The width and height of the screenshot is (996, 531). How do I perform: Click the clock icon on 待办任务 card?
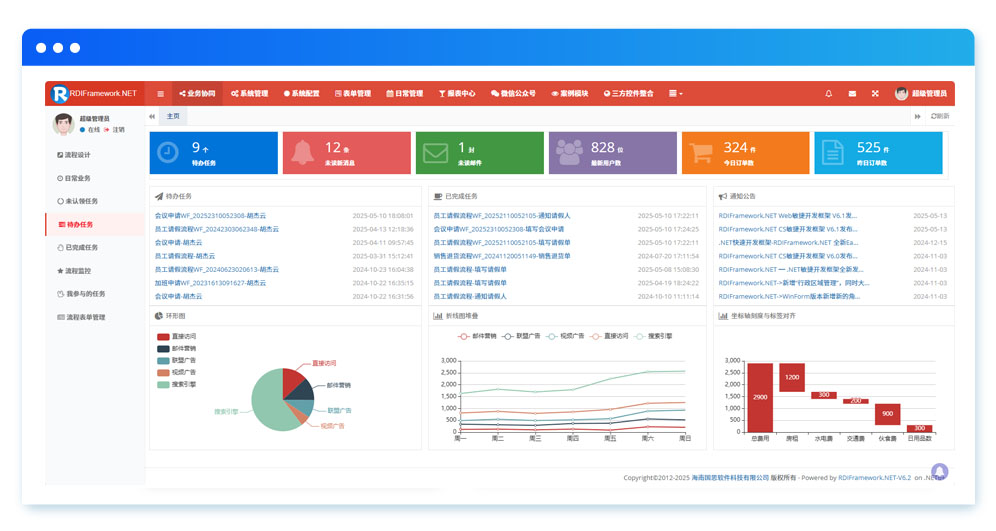tap(168, 153)
